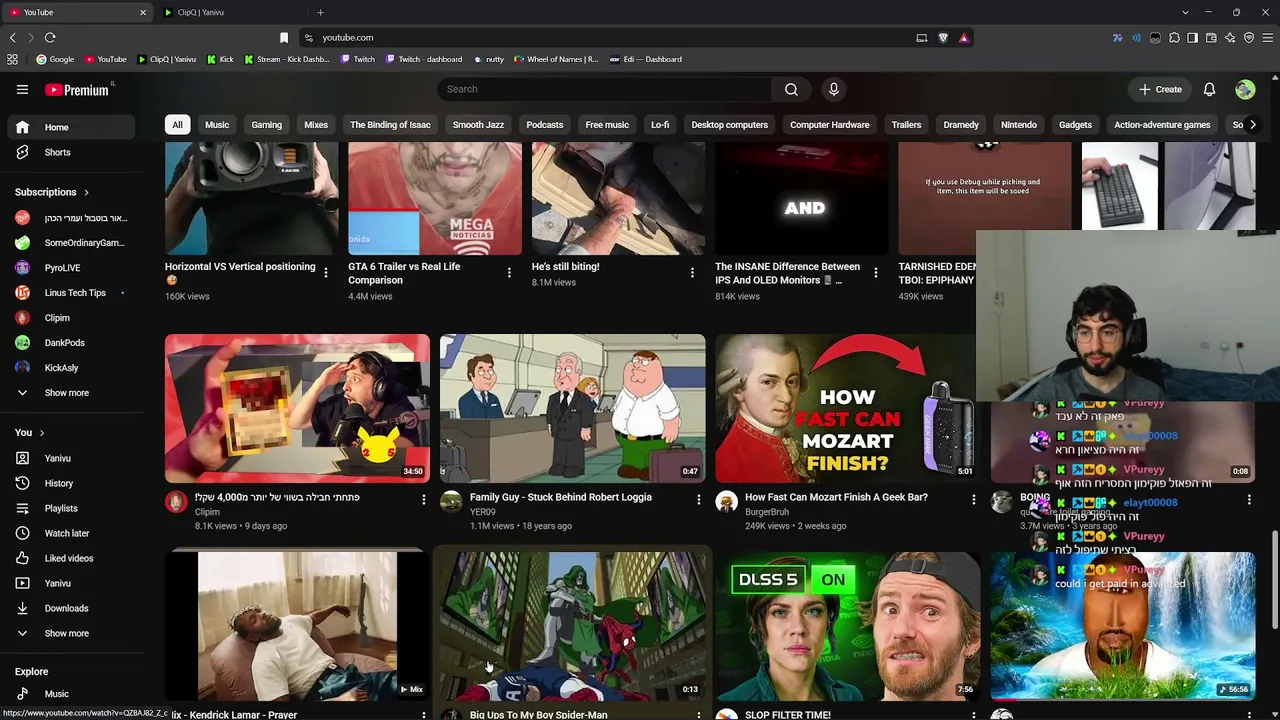
Task: Open the apps grid in the bookmarks bar
Action: point(12,59)
